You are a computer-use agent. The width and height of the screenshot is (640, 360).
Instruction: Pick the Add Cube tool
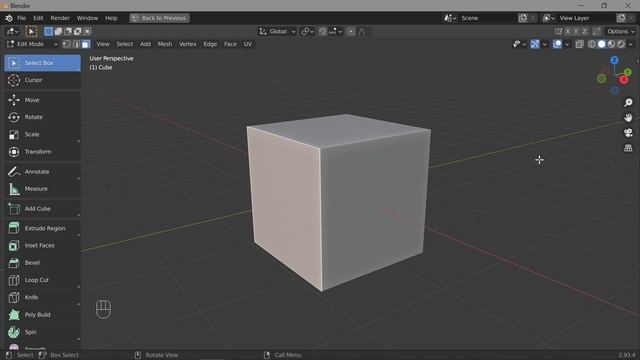coord(42,209)
